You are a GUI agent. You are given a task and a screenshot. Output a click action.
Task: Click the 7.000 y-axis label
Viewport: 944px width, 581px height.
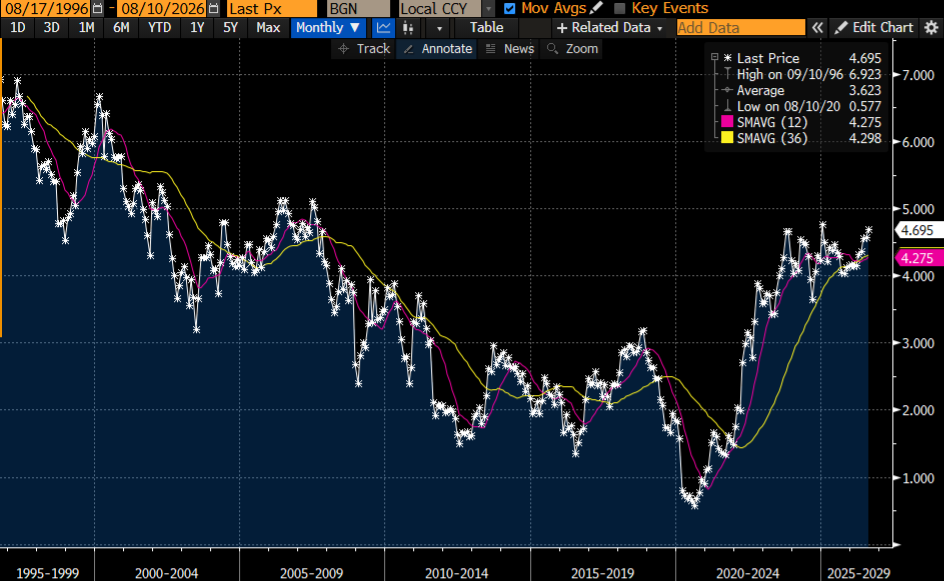pyautogui.click(x=918, y=75)
